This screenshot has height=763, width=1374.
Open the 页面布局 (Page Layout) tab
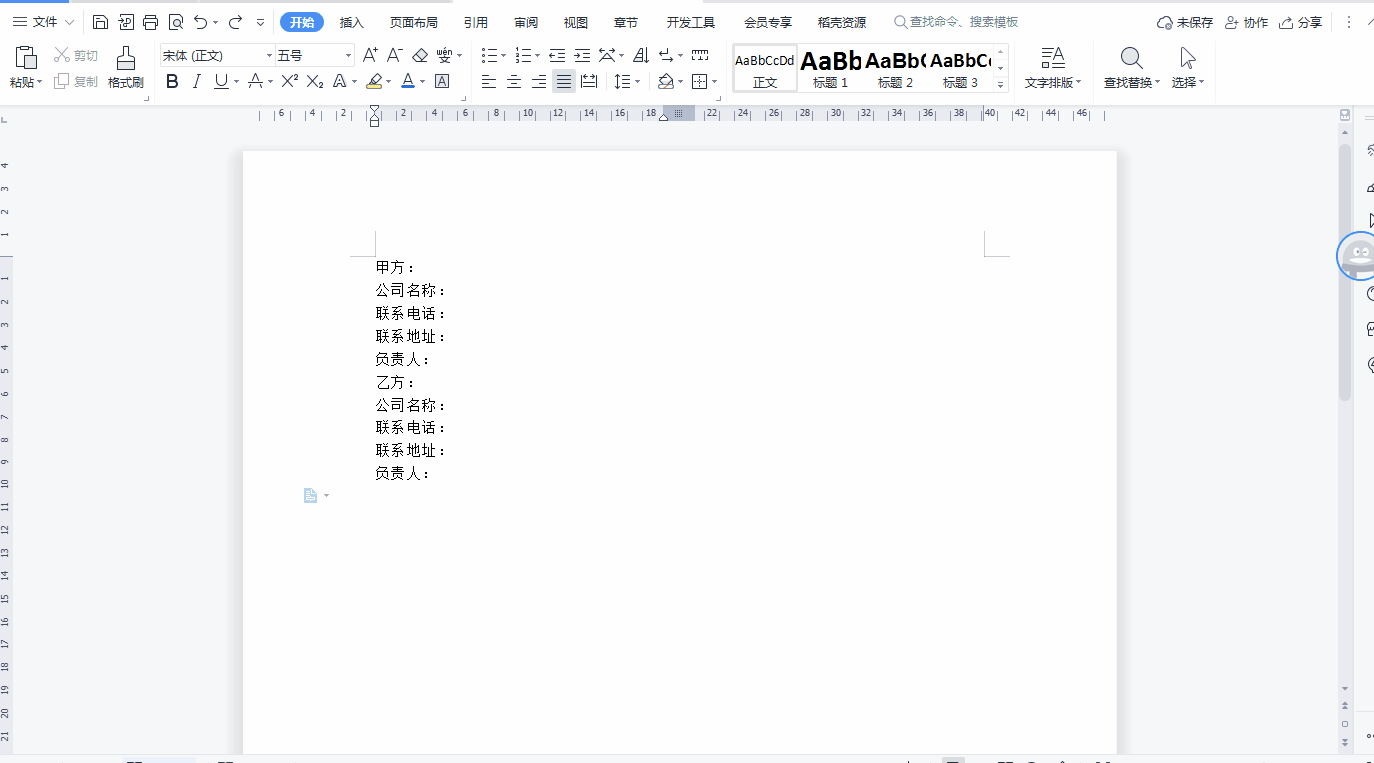(413, 22)
